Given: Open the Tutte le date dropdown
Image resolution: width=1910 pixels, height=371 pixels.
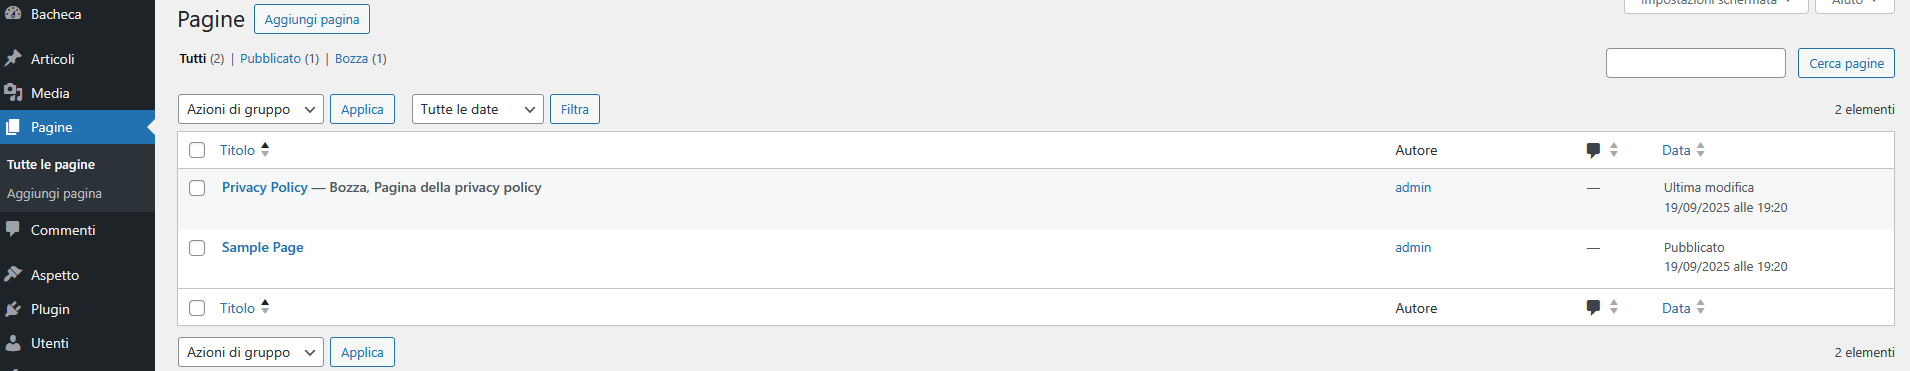Looking at the screenshot, I should pos(478,109).
